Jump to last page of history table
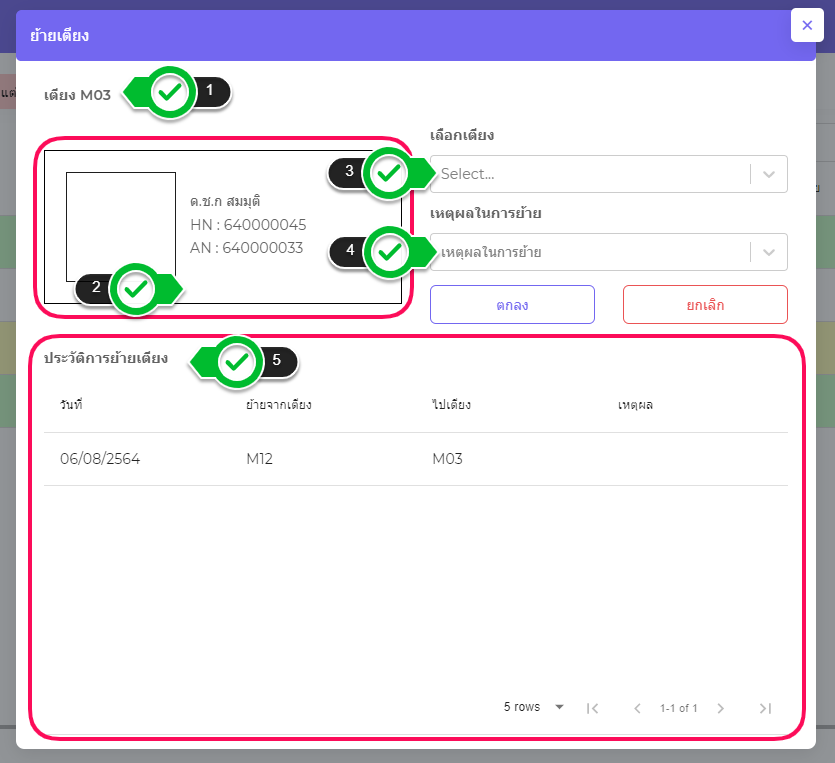Screen dimensions: 835x763 [765, 708]
